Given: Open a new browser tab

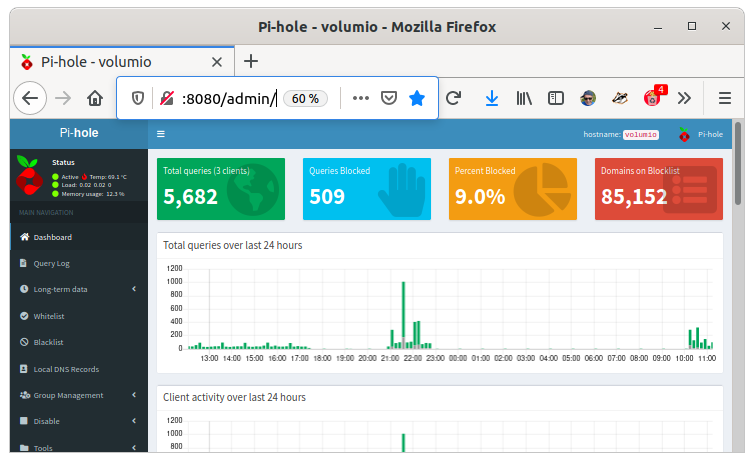Looking at the screenshot, I should coord(251,62).
